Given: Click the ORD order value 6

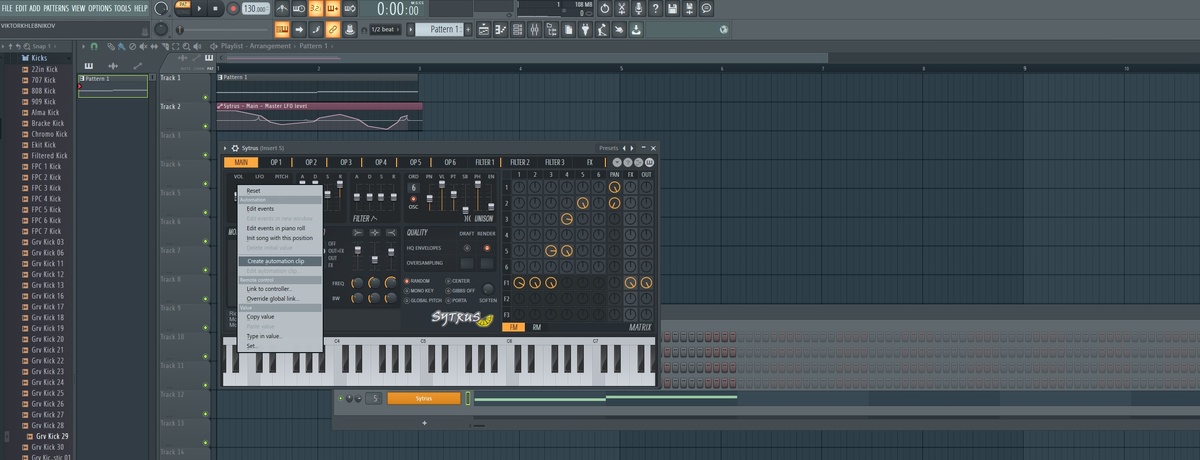Looking at the screenshot, I should click(x=413, y=188).
